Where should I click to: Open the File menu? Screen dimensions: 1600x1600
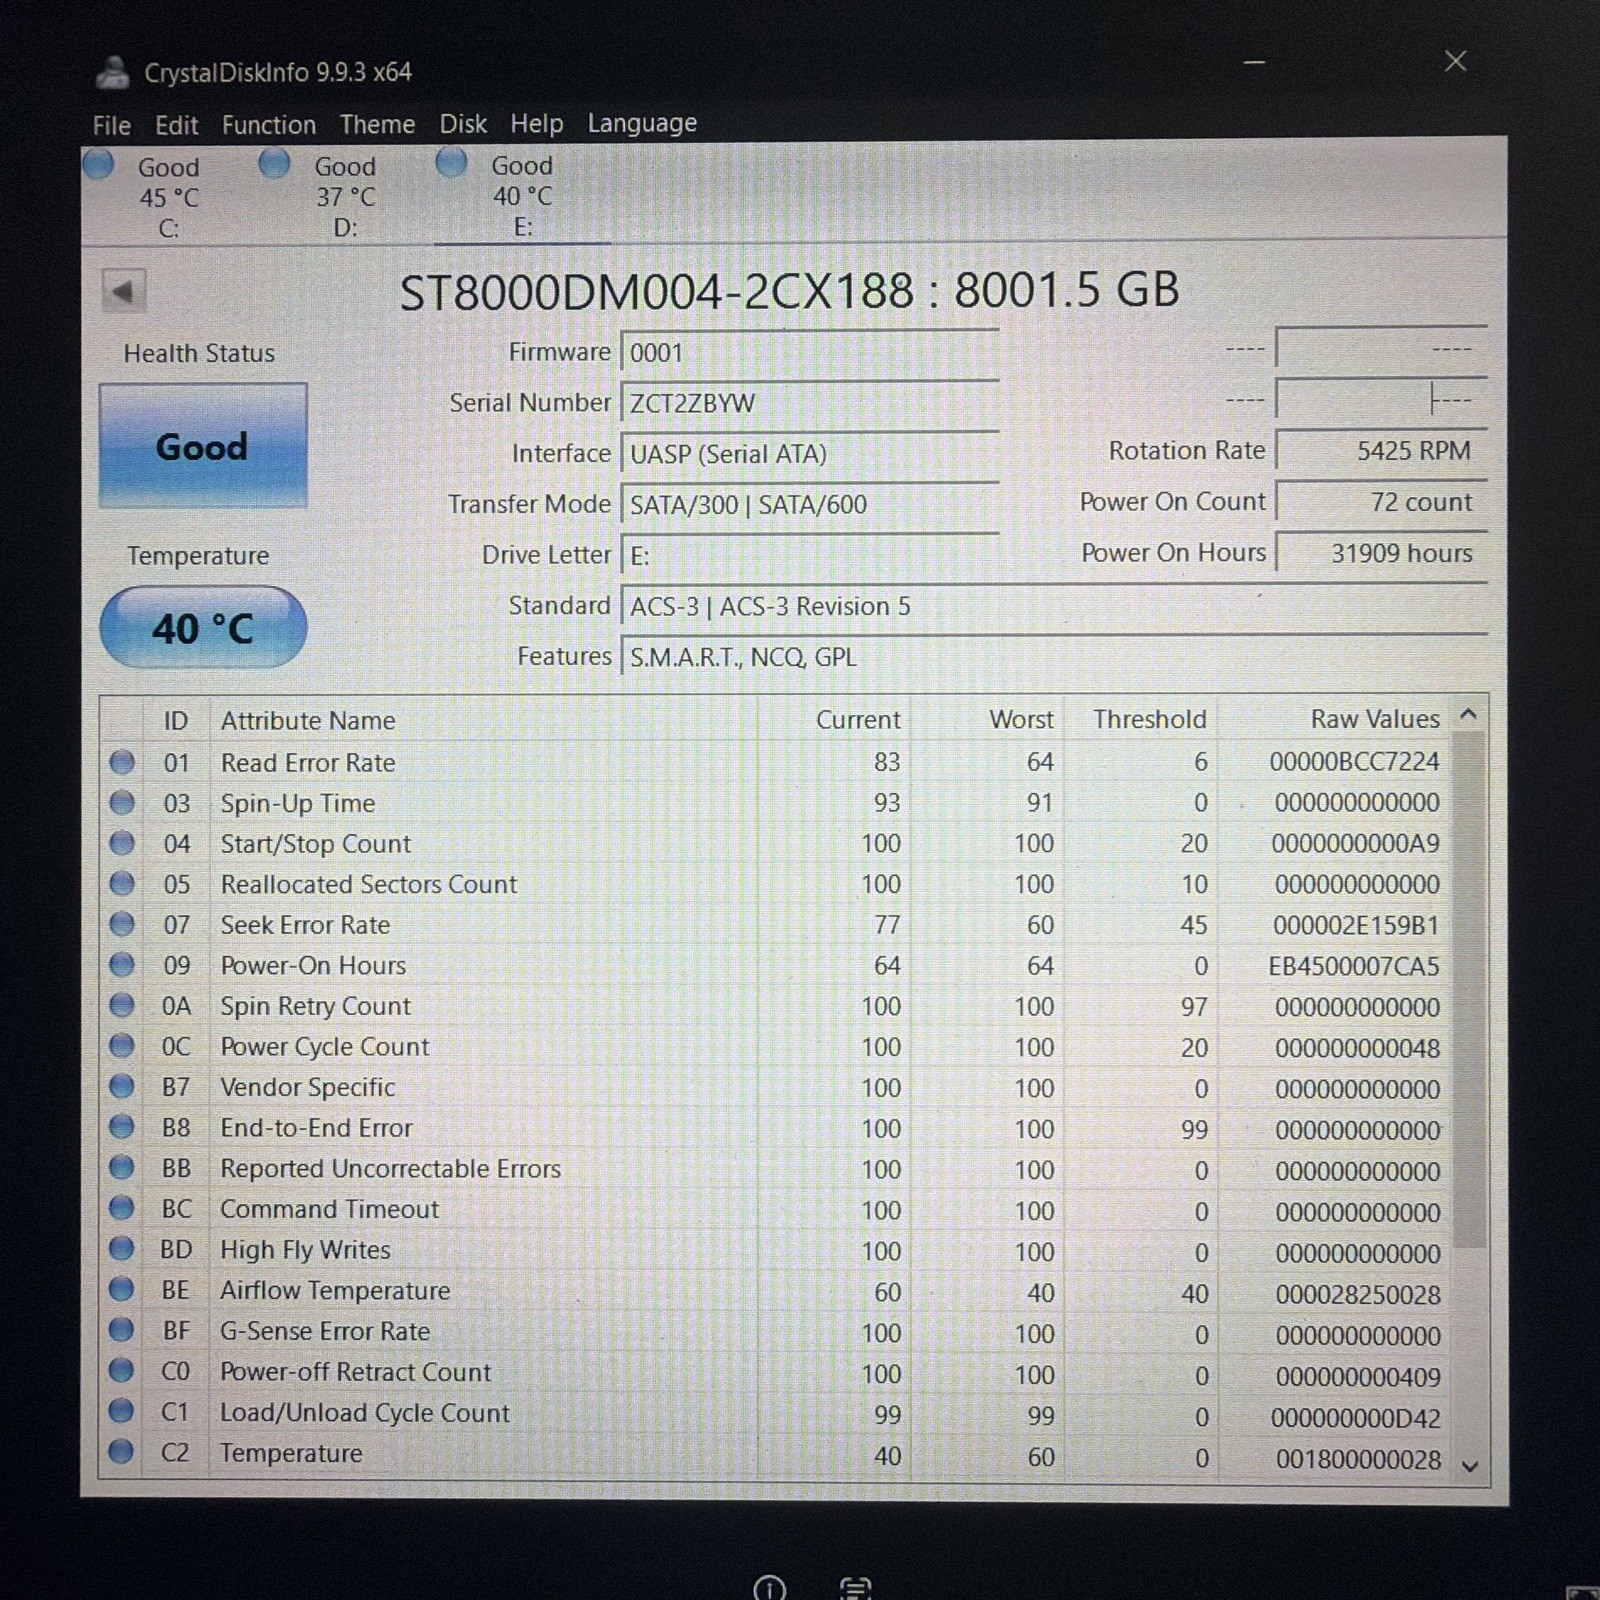tap(111, 125)
